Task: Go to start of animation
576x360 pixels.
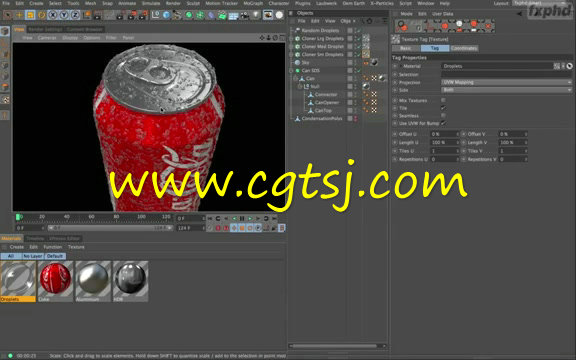Action: point(210,218)
